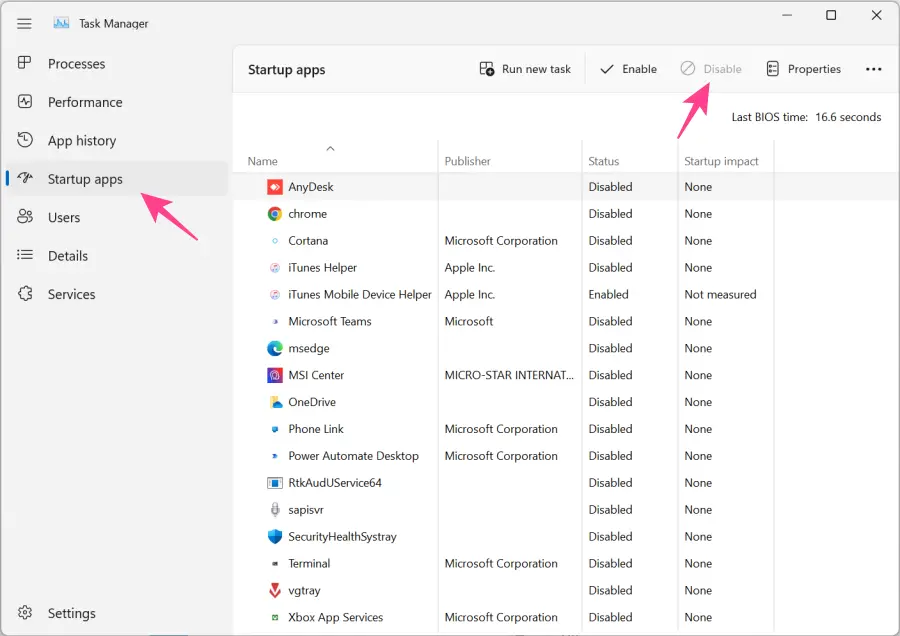Click the vgtray red icon

coord(275,590)
